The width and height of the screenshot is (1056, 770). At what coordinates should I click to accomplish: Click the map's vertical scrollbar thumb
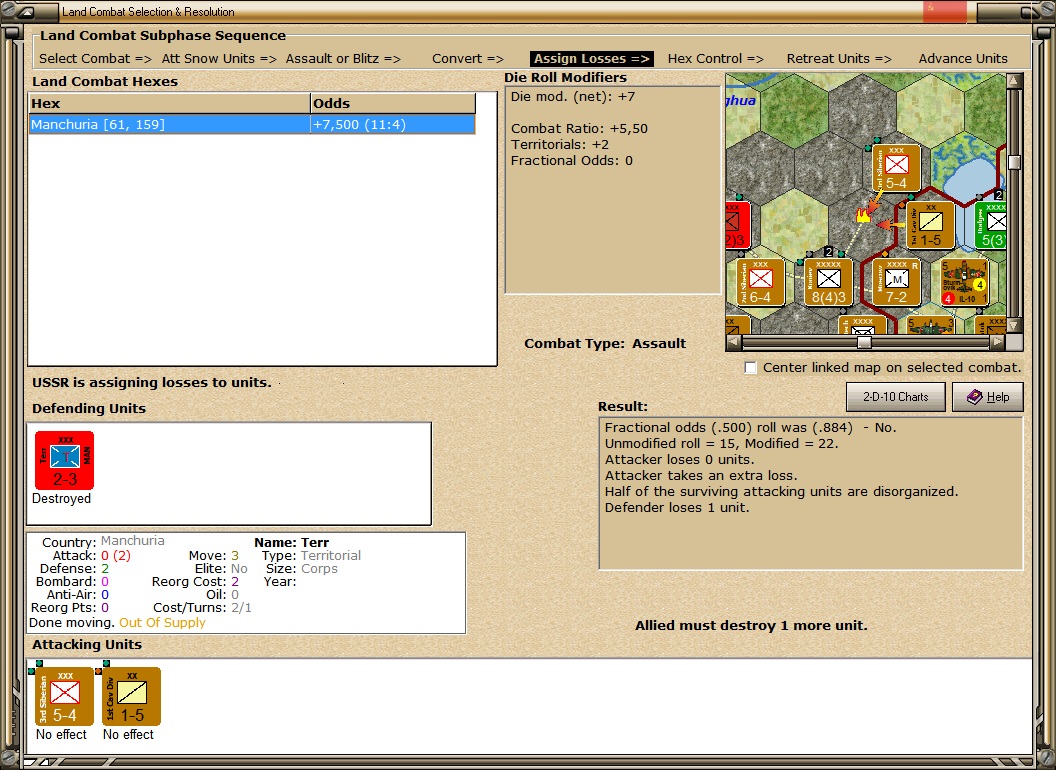tap(1014, 162)
